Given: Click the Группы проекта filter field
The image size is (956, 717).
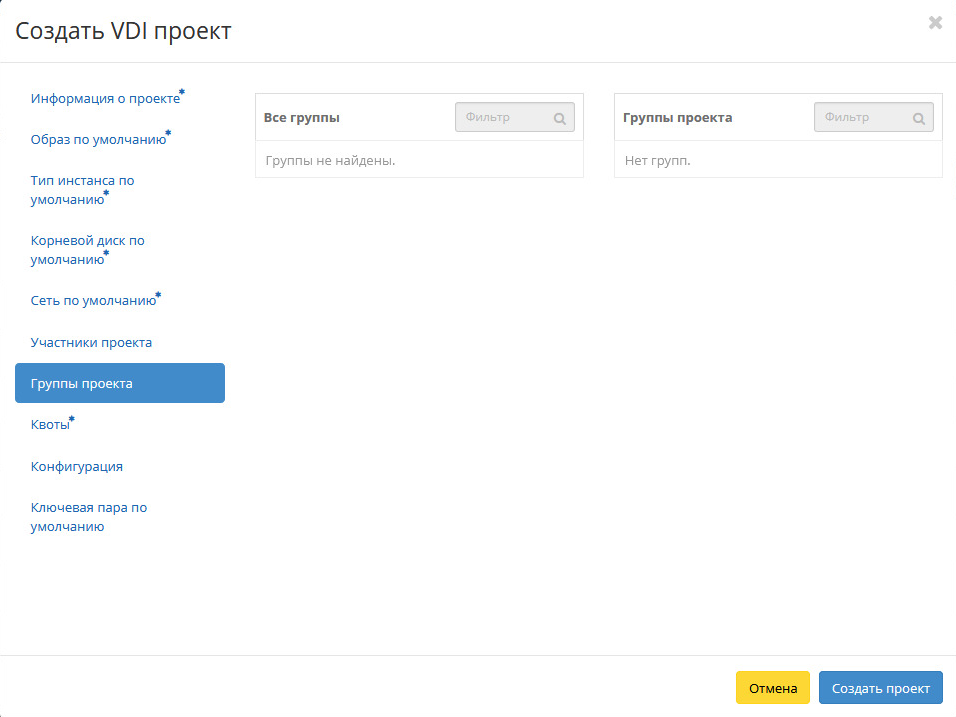Looking at the screenshot, I should pos(874,117).
